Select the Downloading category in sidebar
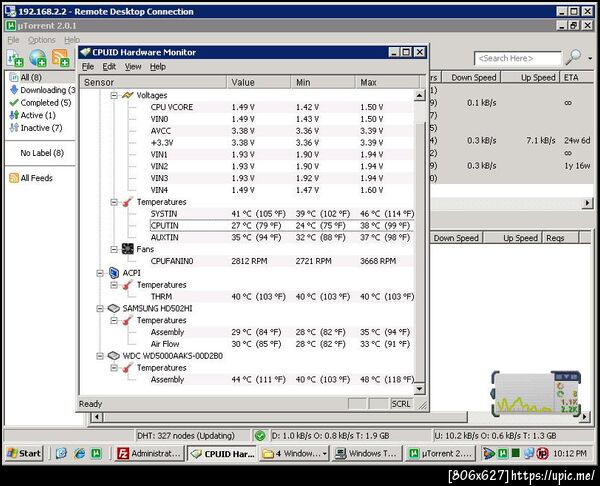600x486 pixels. pyautogui.click(x=42, y=90)
